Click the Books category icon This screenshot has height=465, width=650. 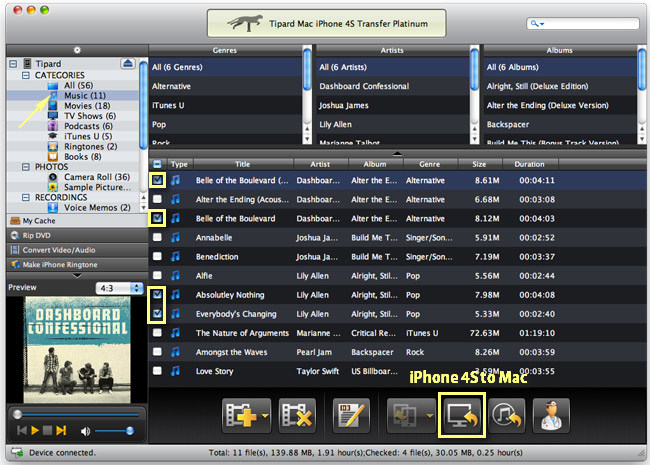point(53,157)
